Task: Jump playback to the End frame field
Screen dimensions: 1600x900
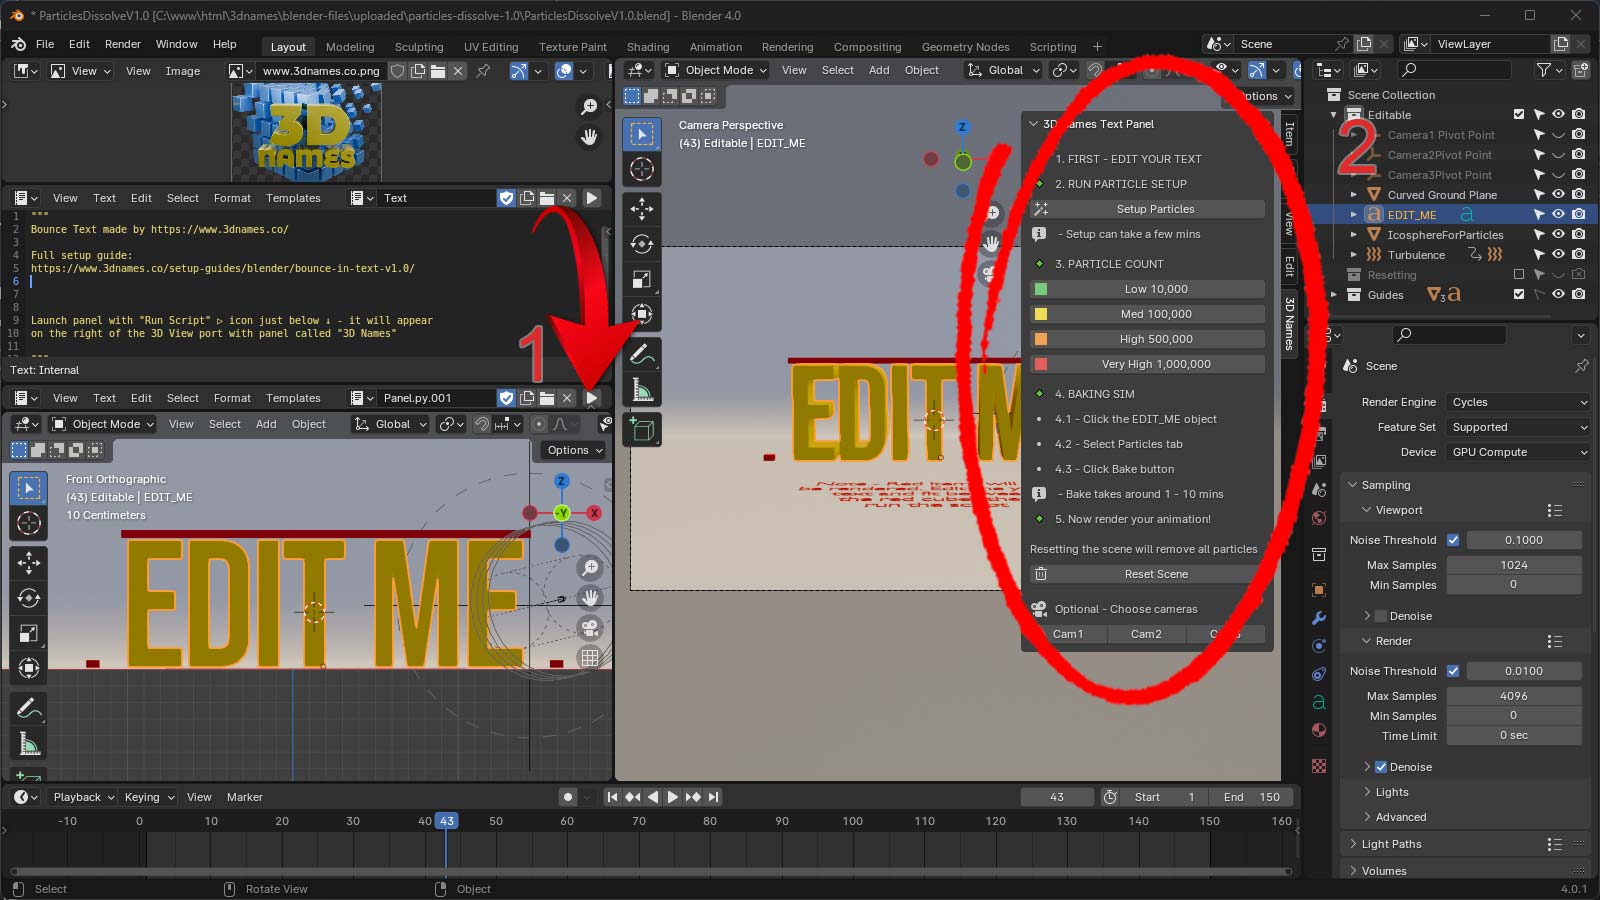Action: point(1251,797)
